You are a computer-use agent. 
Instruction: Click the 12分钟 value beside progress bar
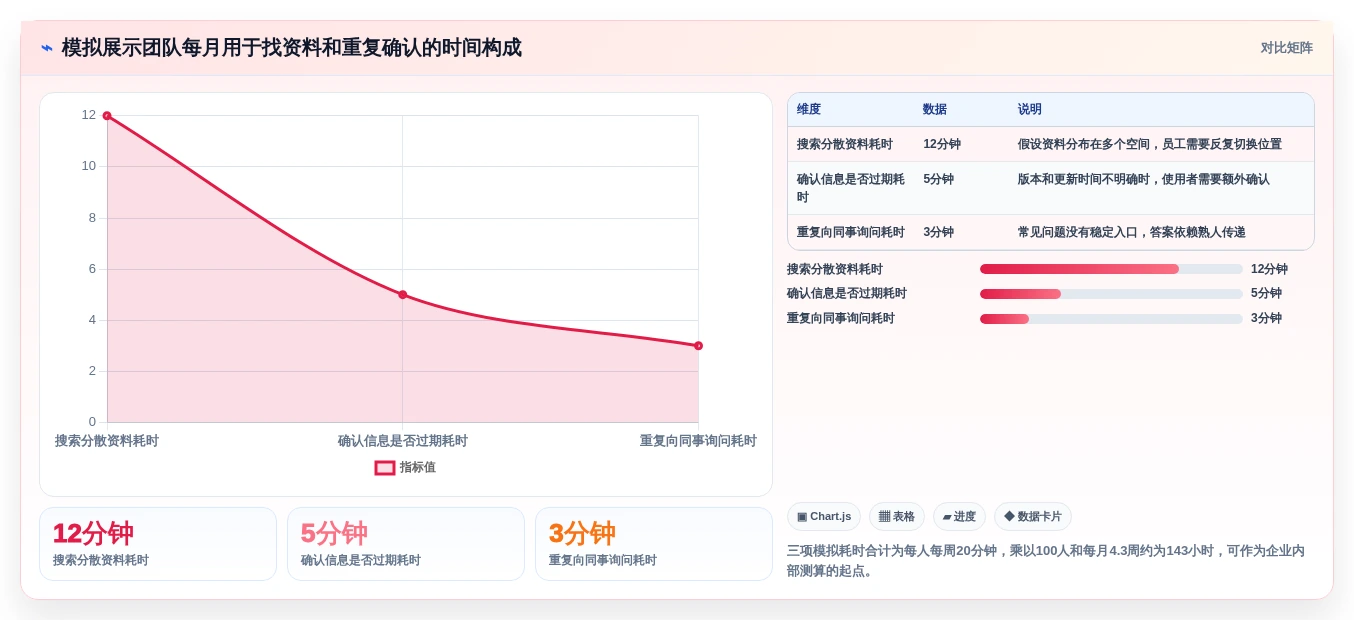pos(1269,269)
